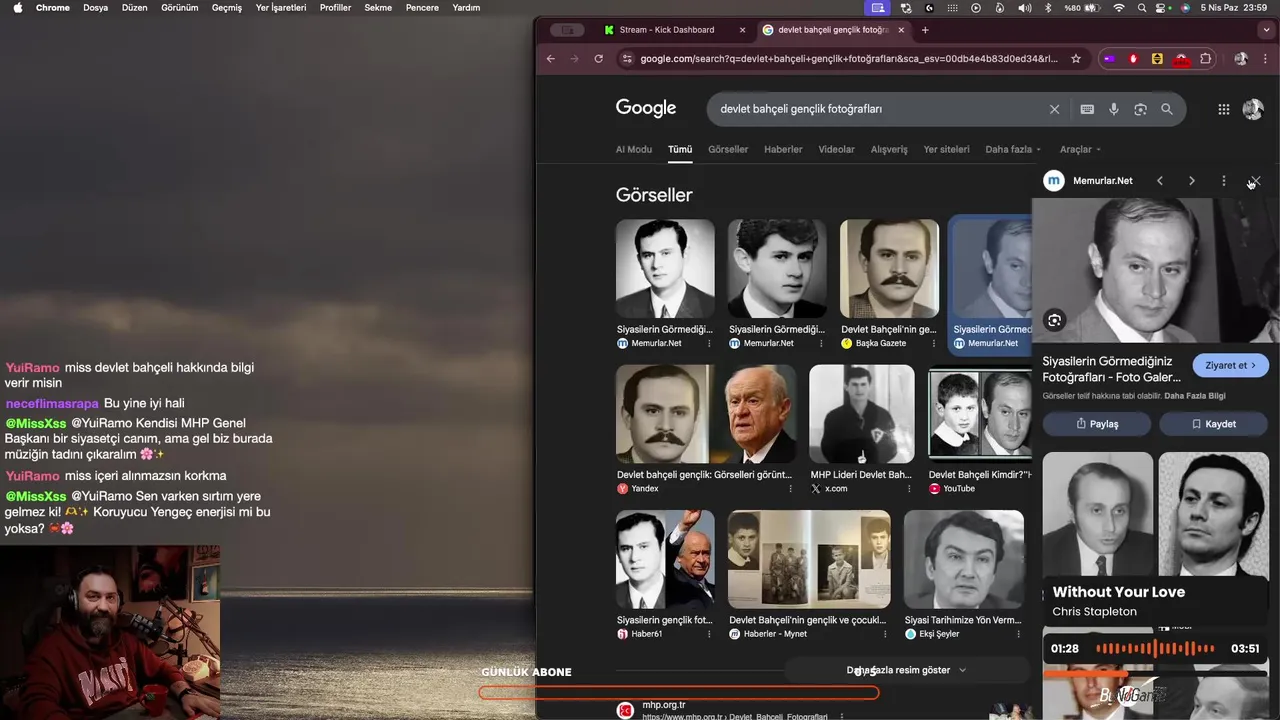Go forward to the next page
Viewport: 1280px width, 720px height.
(575, 59)
